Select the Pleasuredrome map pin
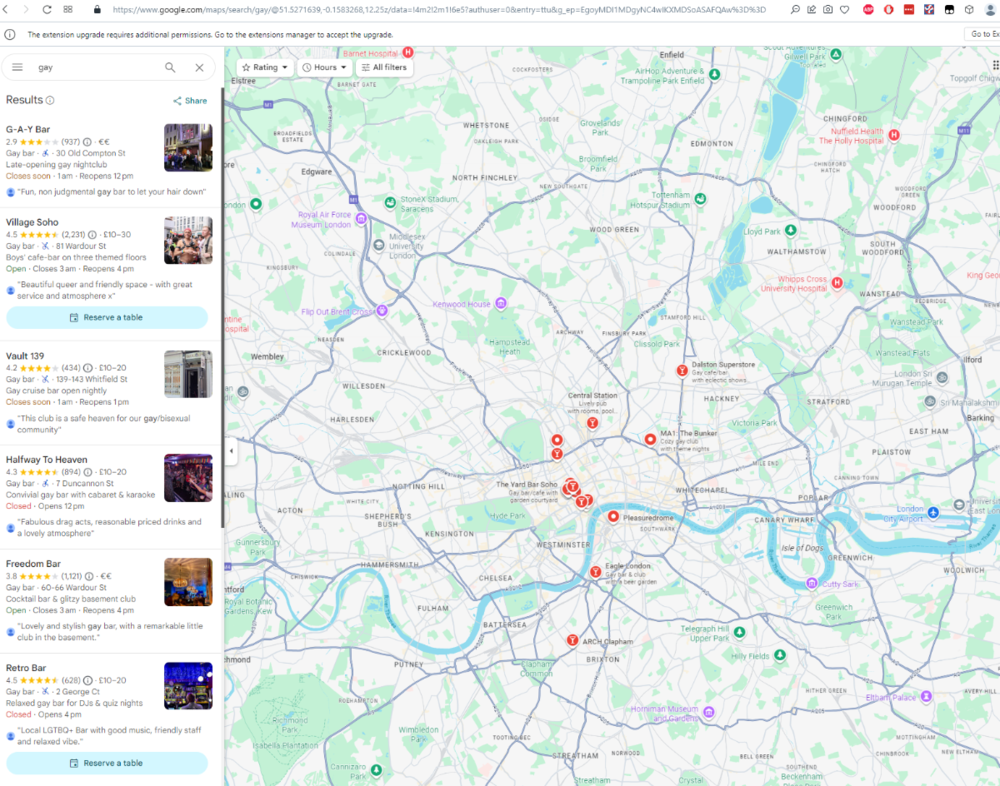Screen dimensions: 1000x786 (613, 516)
